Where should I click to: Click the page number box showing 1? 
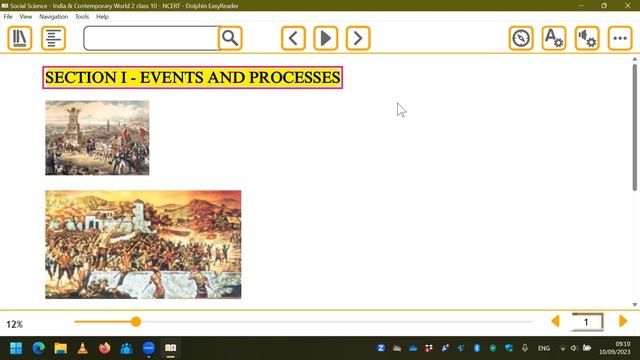click(x=587, y=322)
